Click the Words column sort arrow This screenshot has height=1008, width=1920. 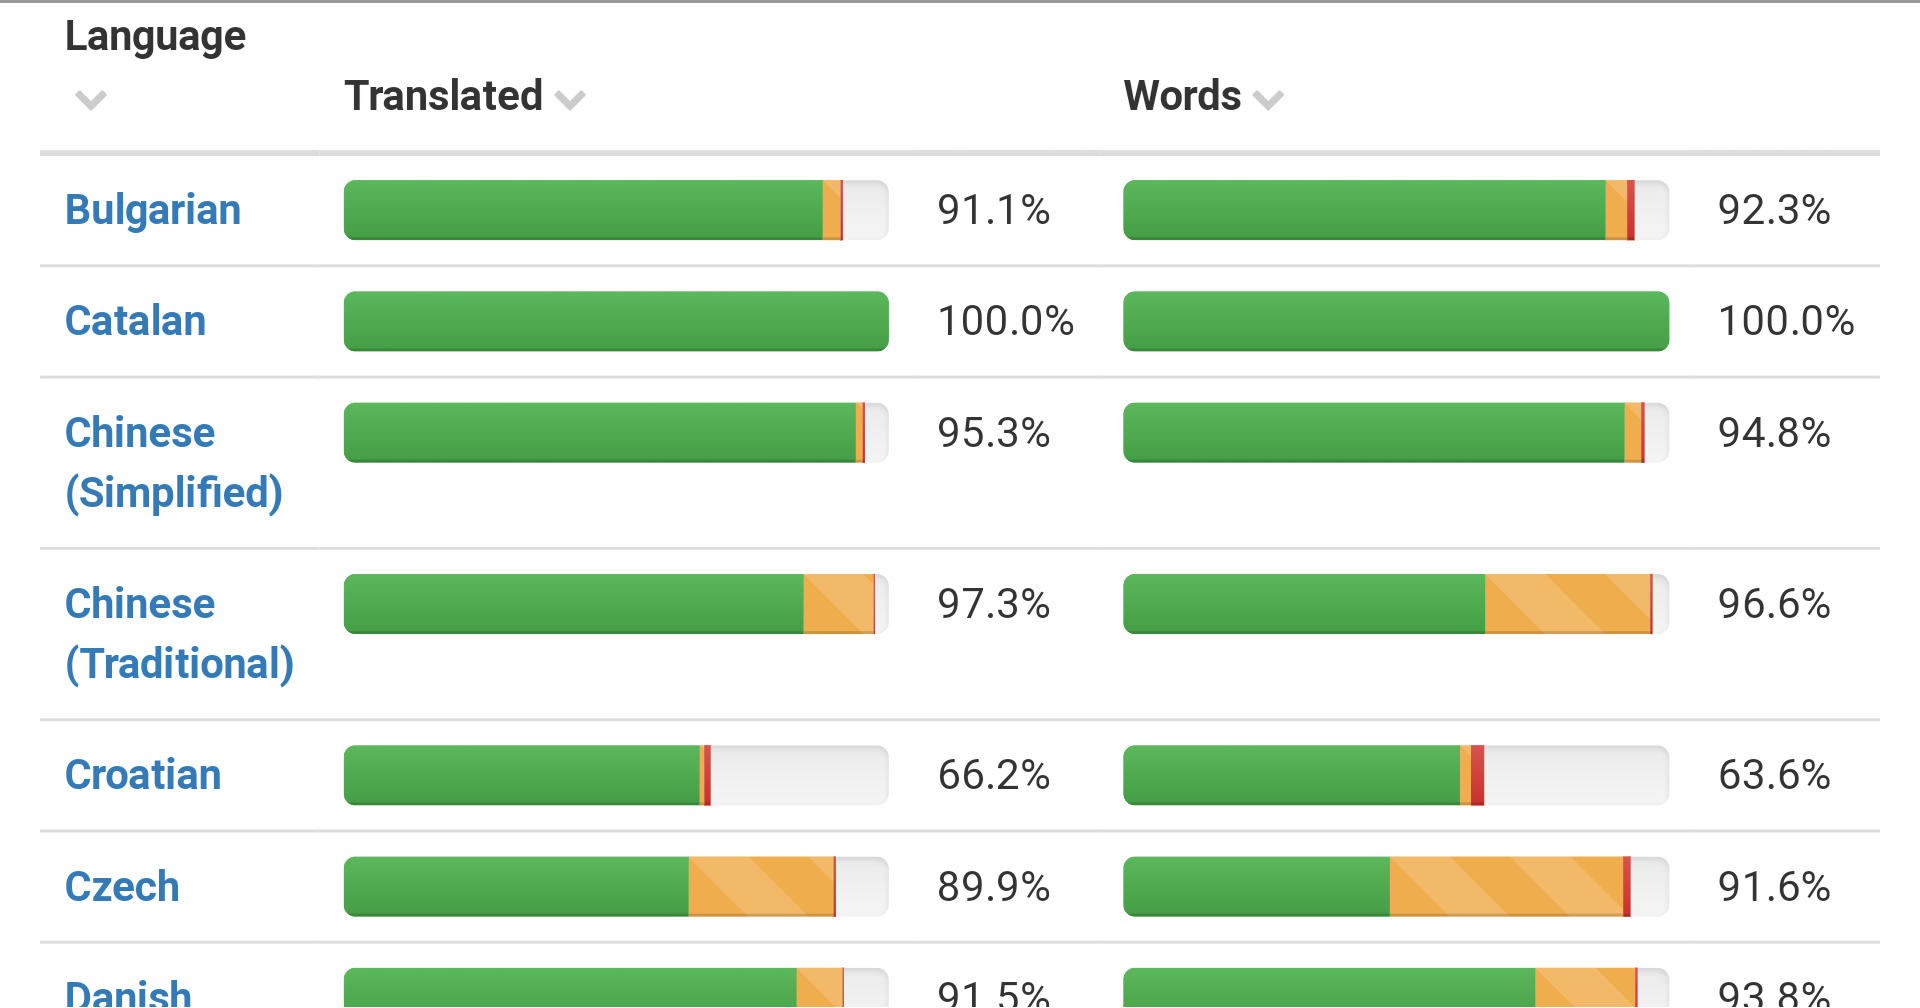(x=1268, y=99)
